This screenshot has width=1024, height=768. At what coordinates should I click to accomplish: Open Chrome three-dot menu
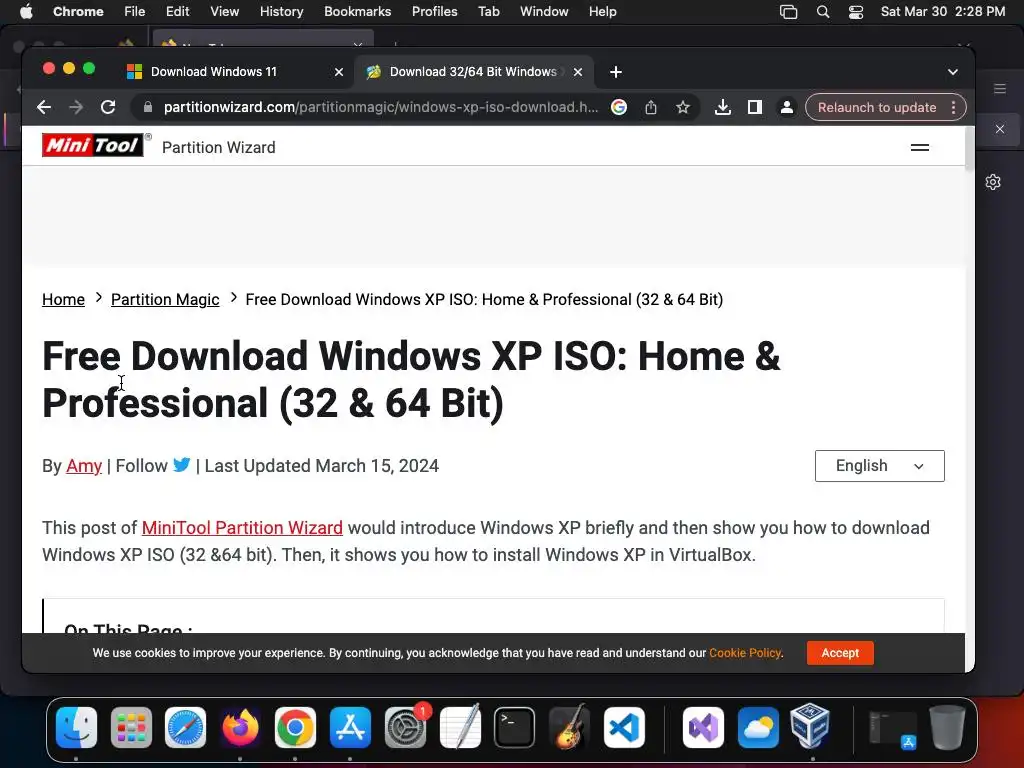click(x=954, y=107)
